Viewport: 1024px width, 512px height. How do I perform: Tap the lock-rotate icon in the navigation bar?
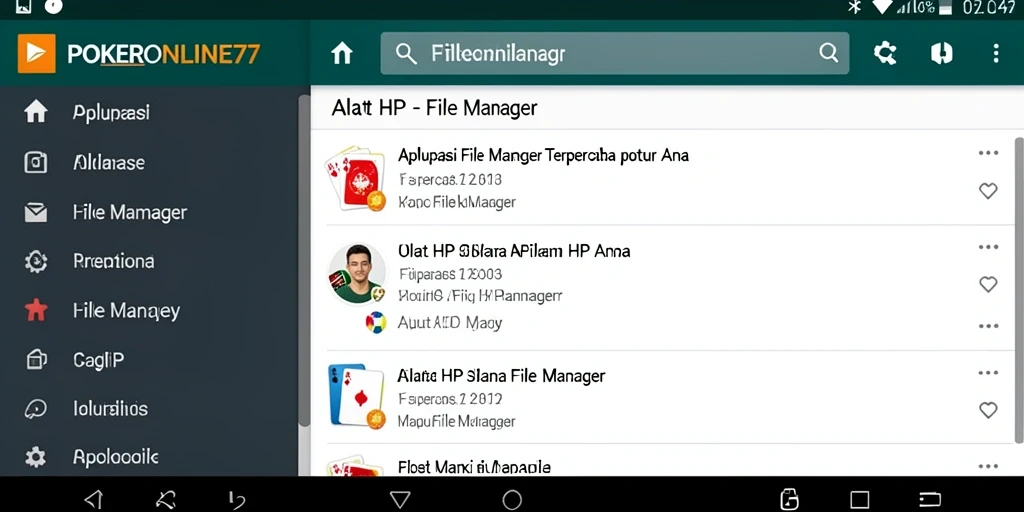(789, 500)
